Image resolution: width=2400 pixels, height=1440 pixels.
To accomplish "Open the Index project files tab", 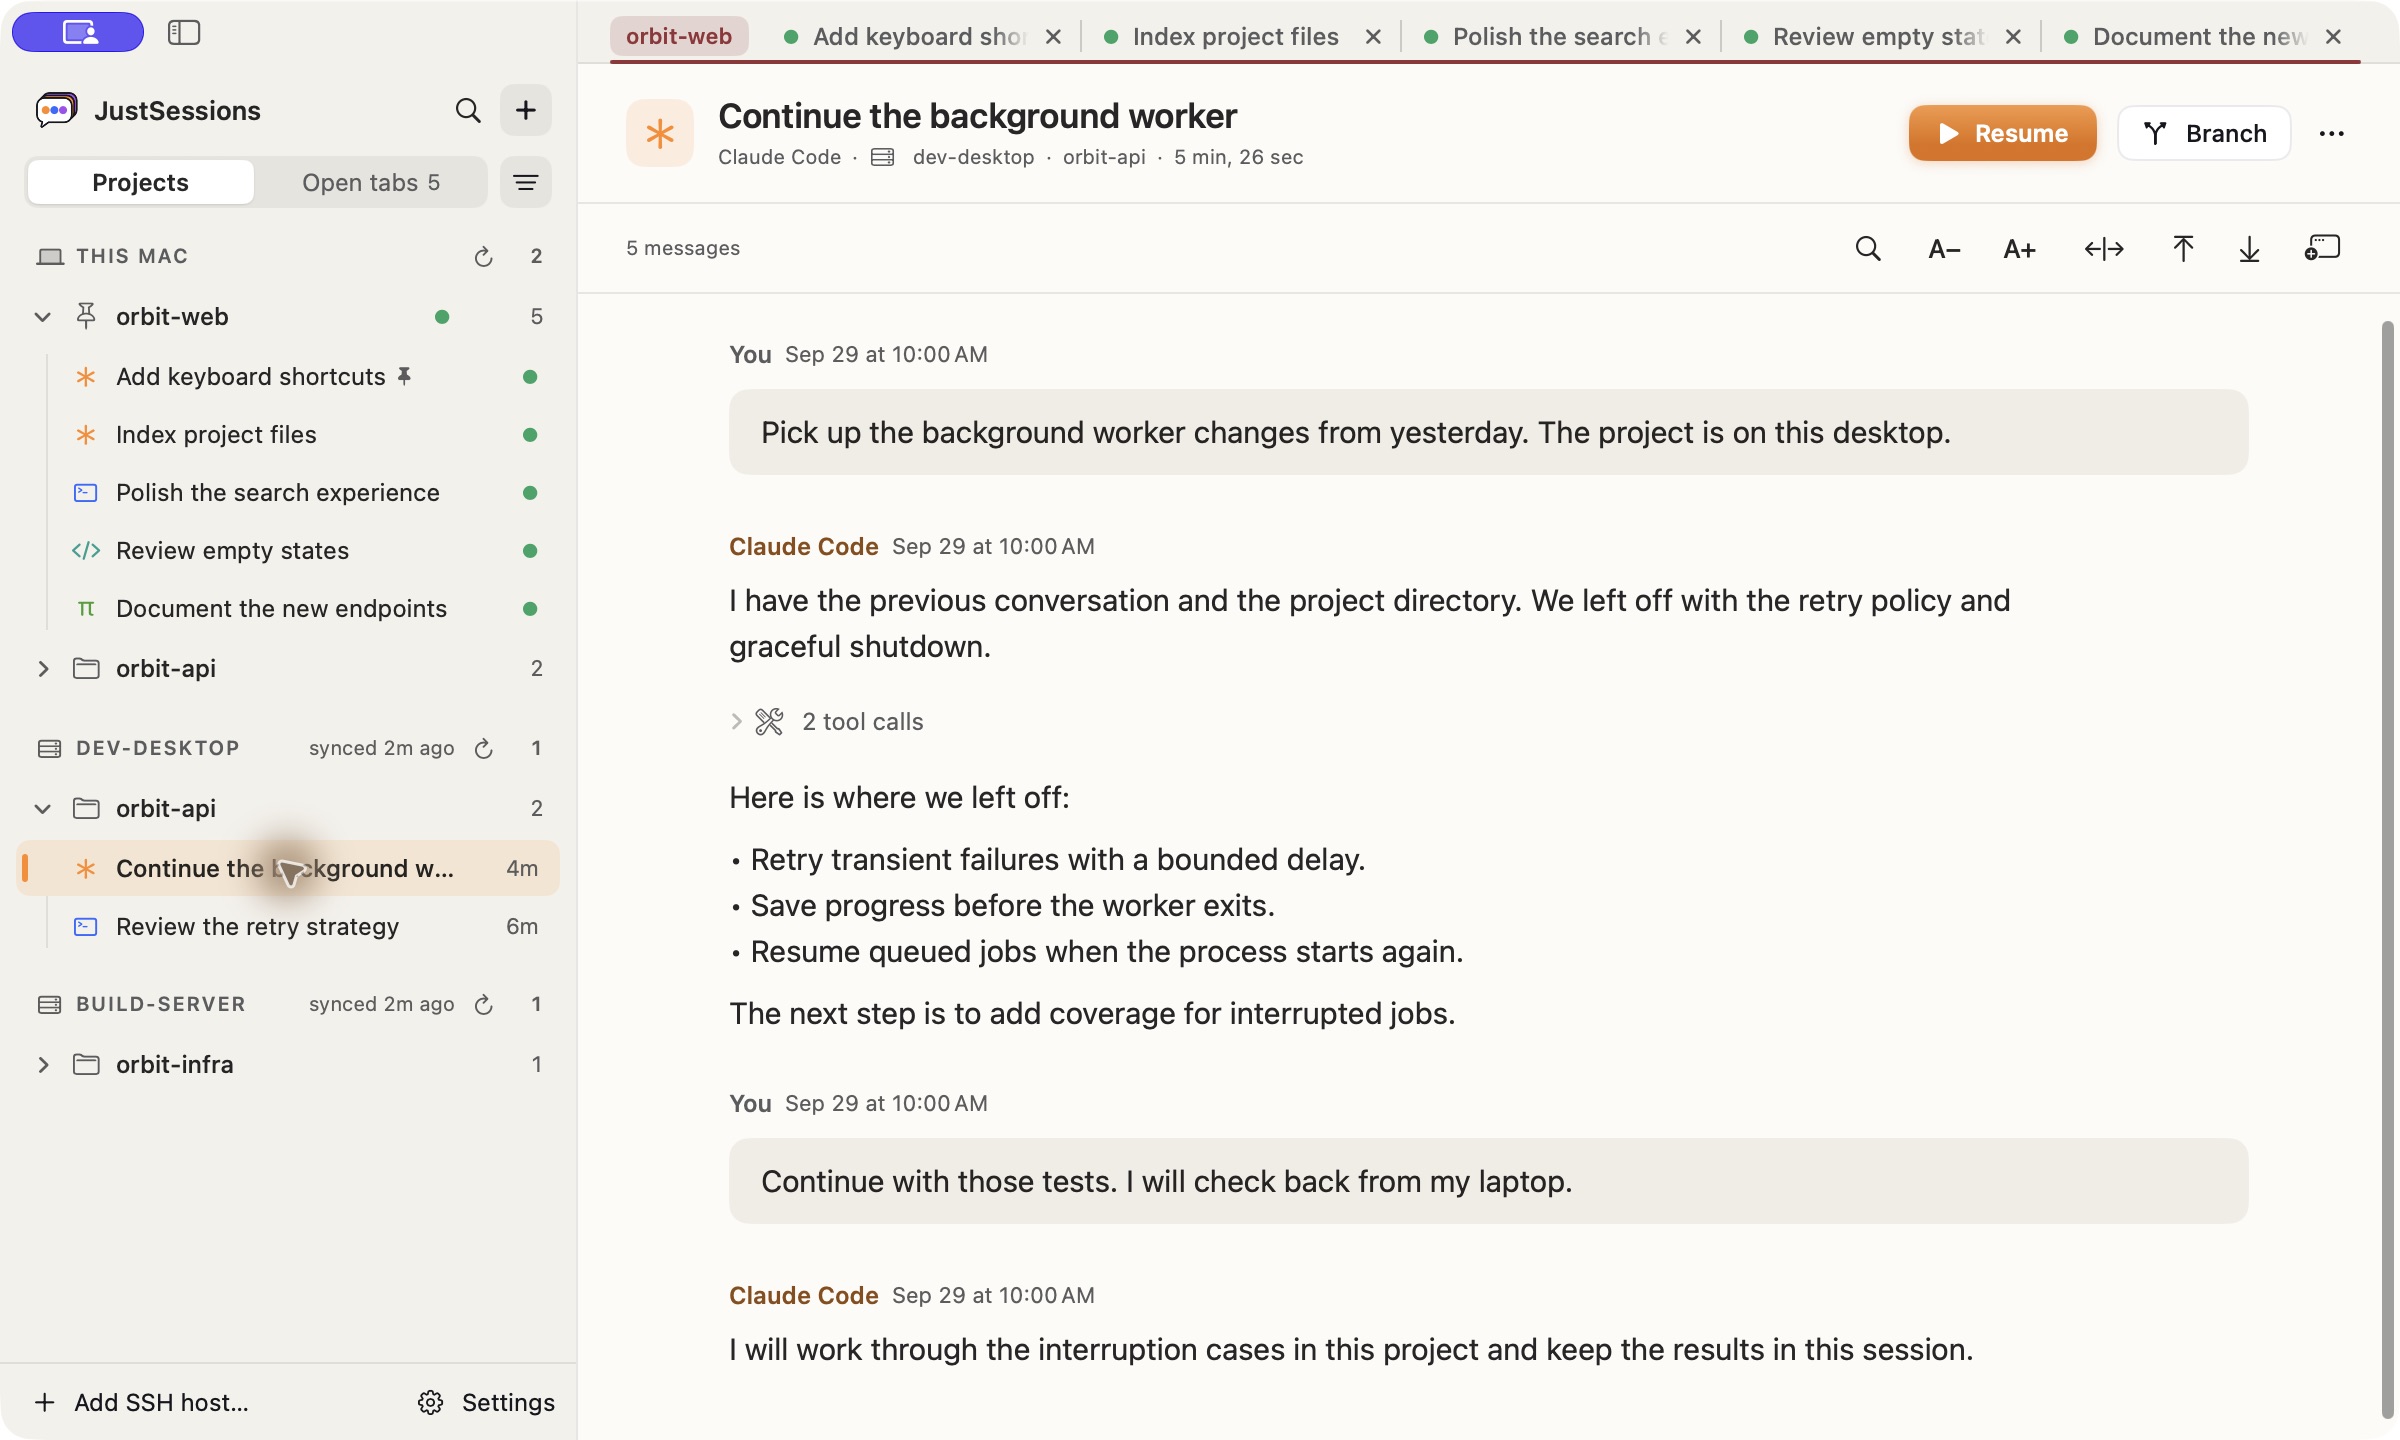I will tap(1234, 36).
